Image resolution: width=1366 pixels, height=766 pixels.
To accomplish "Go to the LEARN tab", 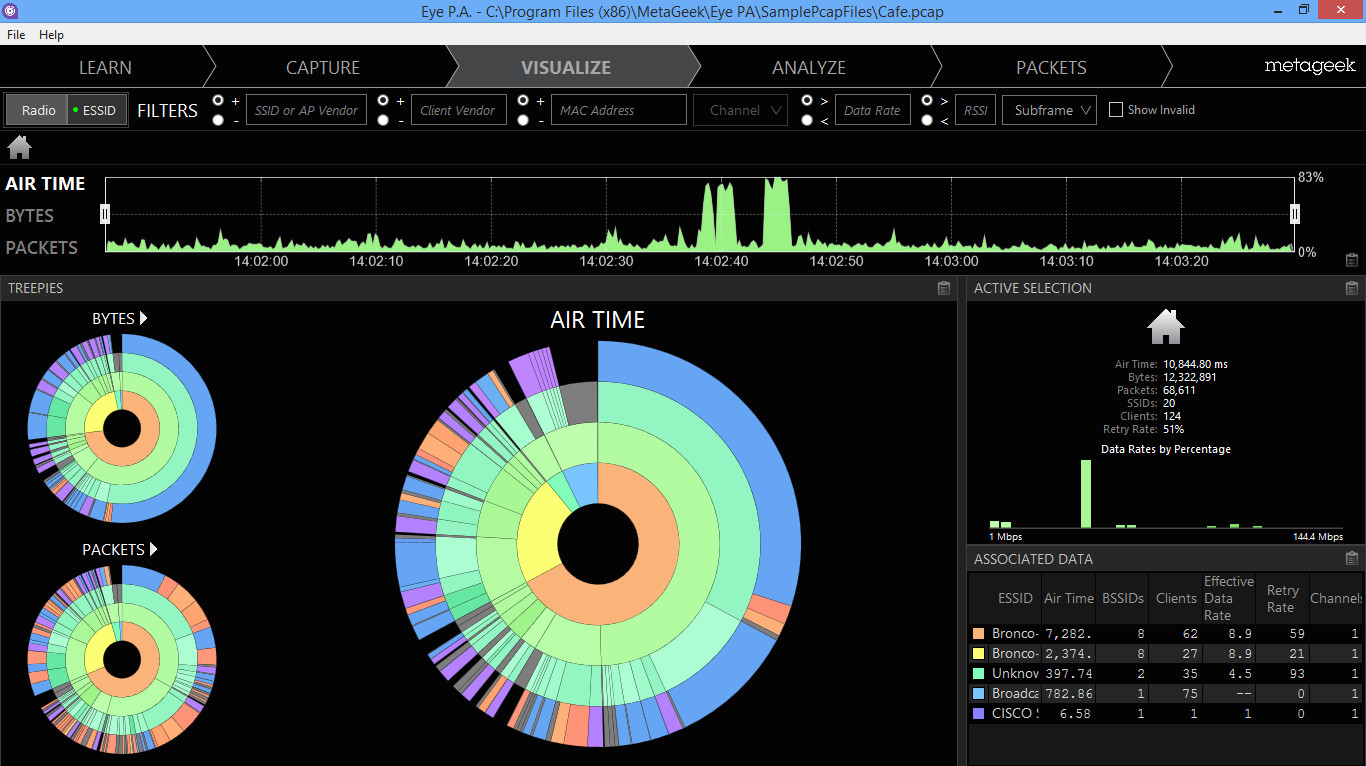I will click(105, 67).
